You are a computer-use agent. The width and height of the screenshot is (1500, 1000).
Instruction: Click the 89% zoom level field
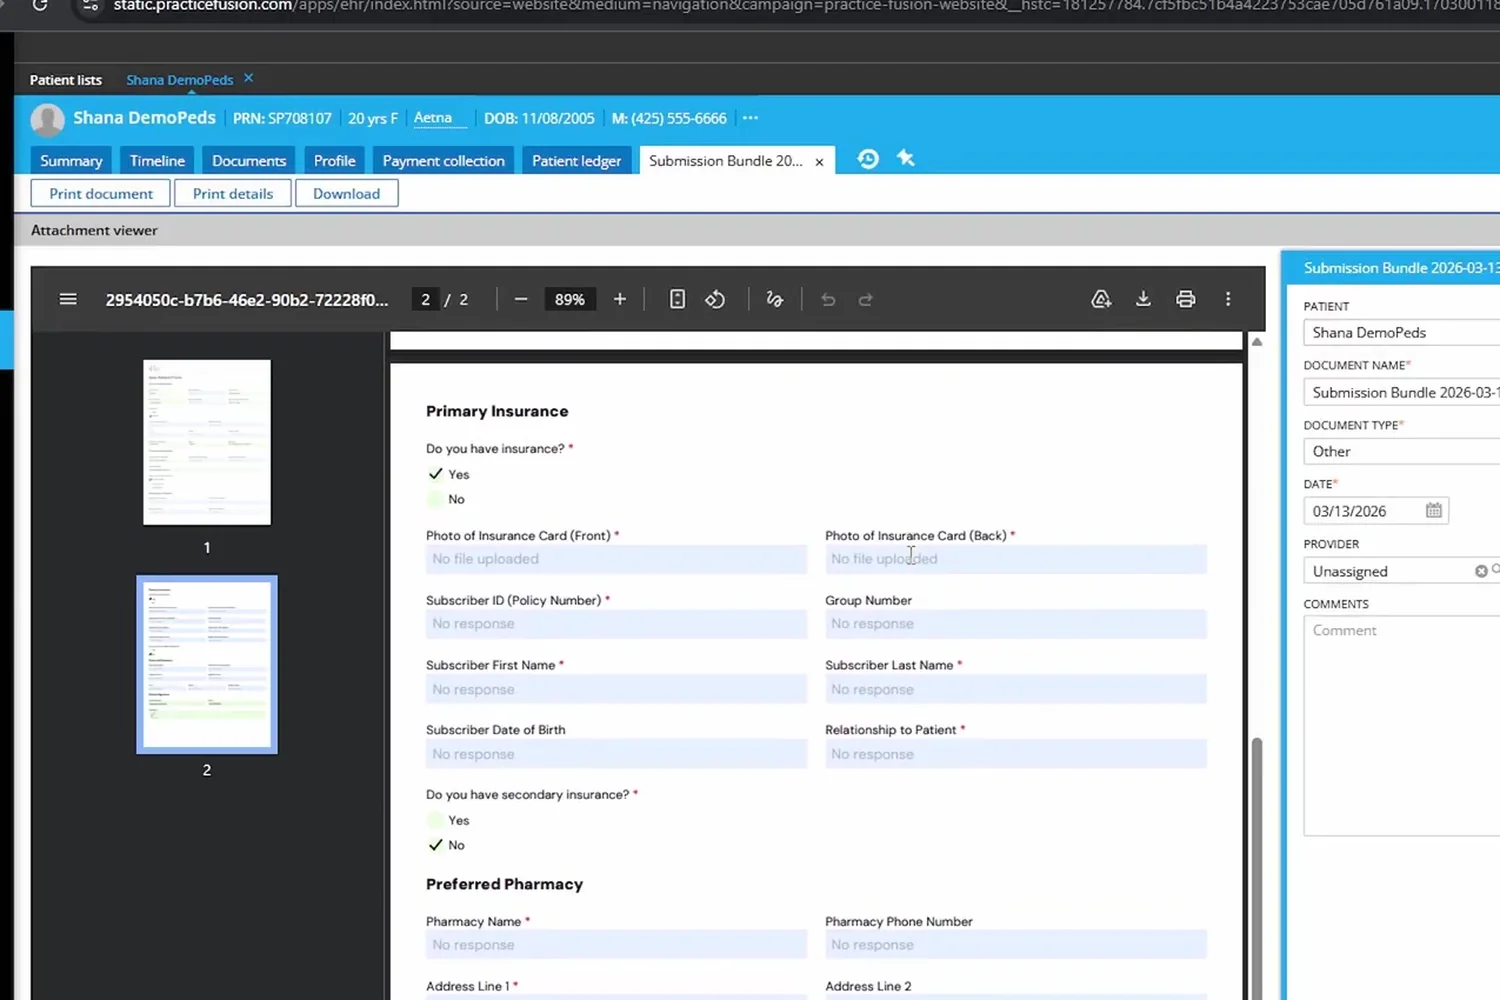[570, 299]
